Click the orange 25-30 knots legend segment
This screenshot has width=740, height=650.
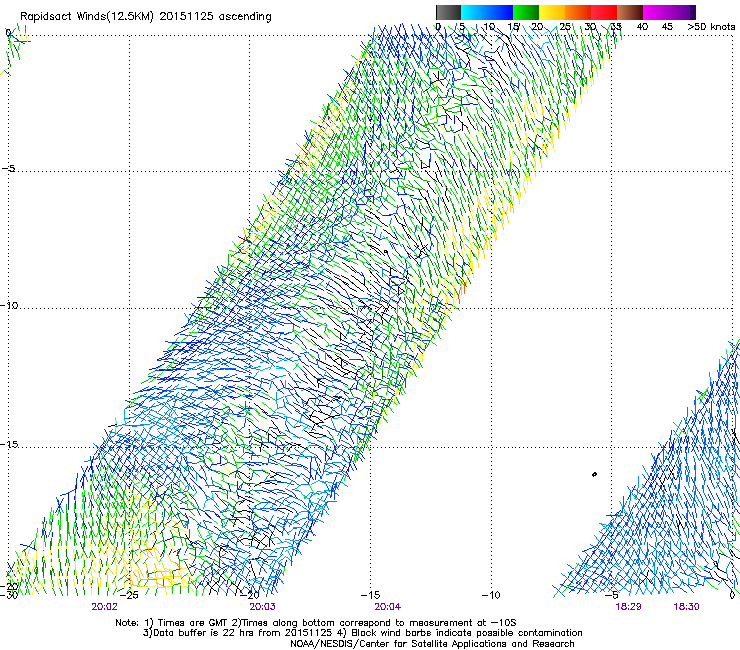click(x=578, y=12)
